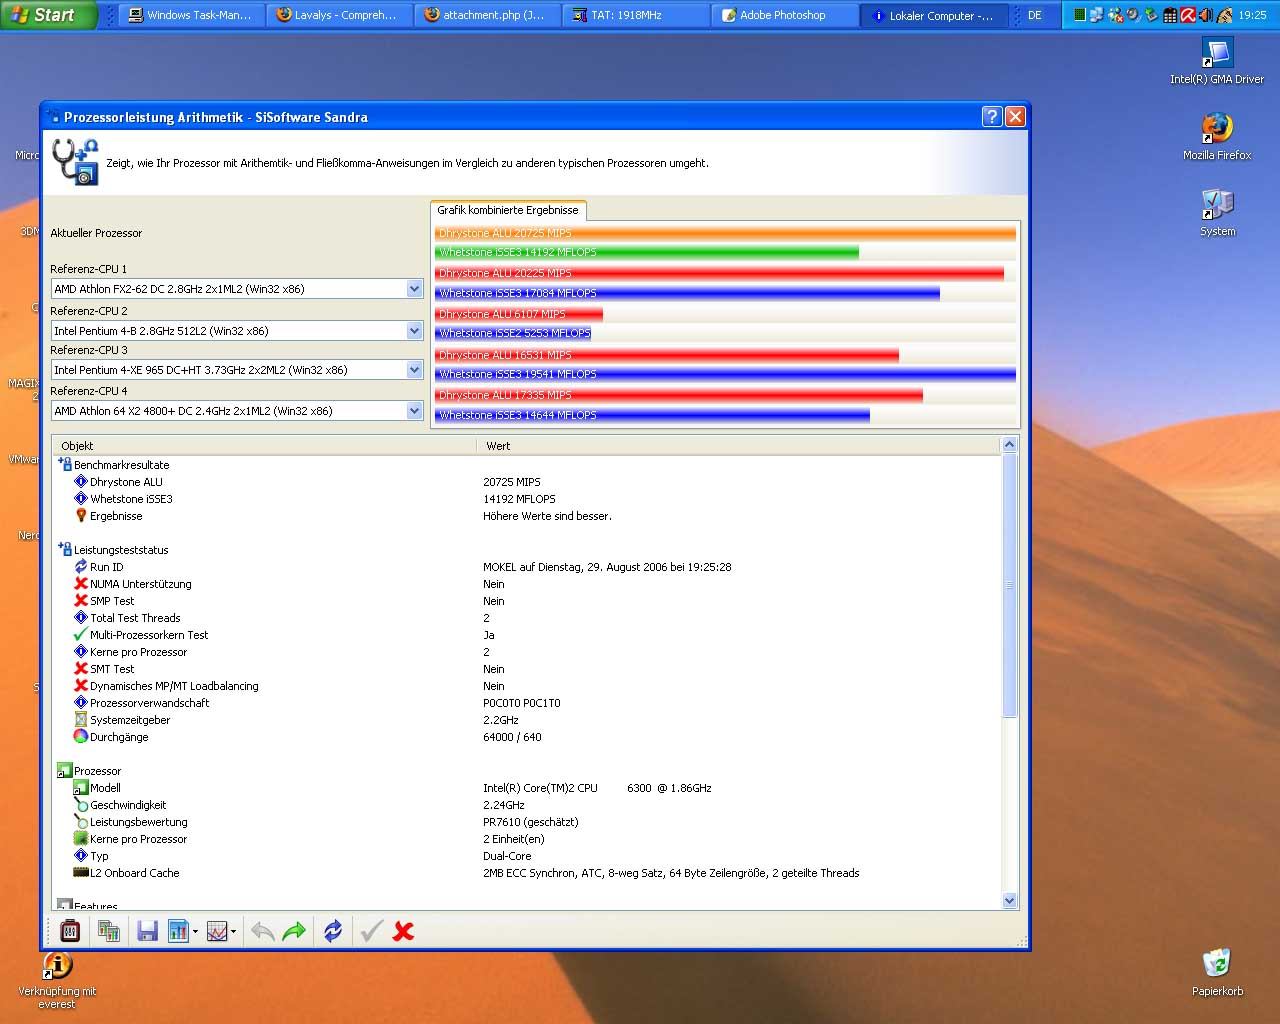This screenshot has width=1280, height=1024.
Task: Select the Grafik kombinierte Ergebnisse tab
Action: coord(508,210)
